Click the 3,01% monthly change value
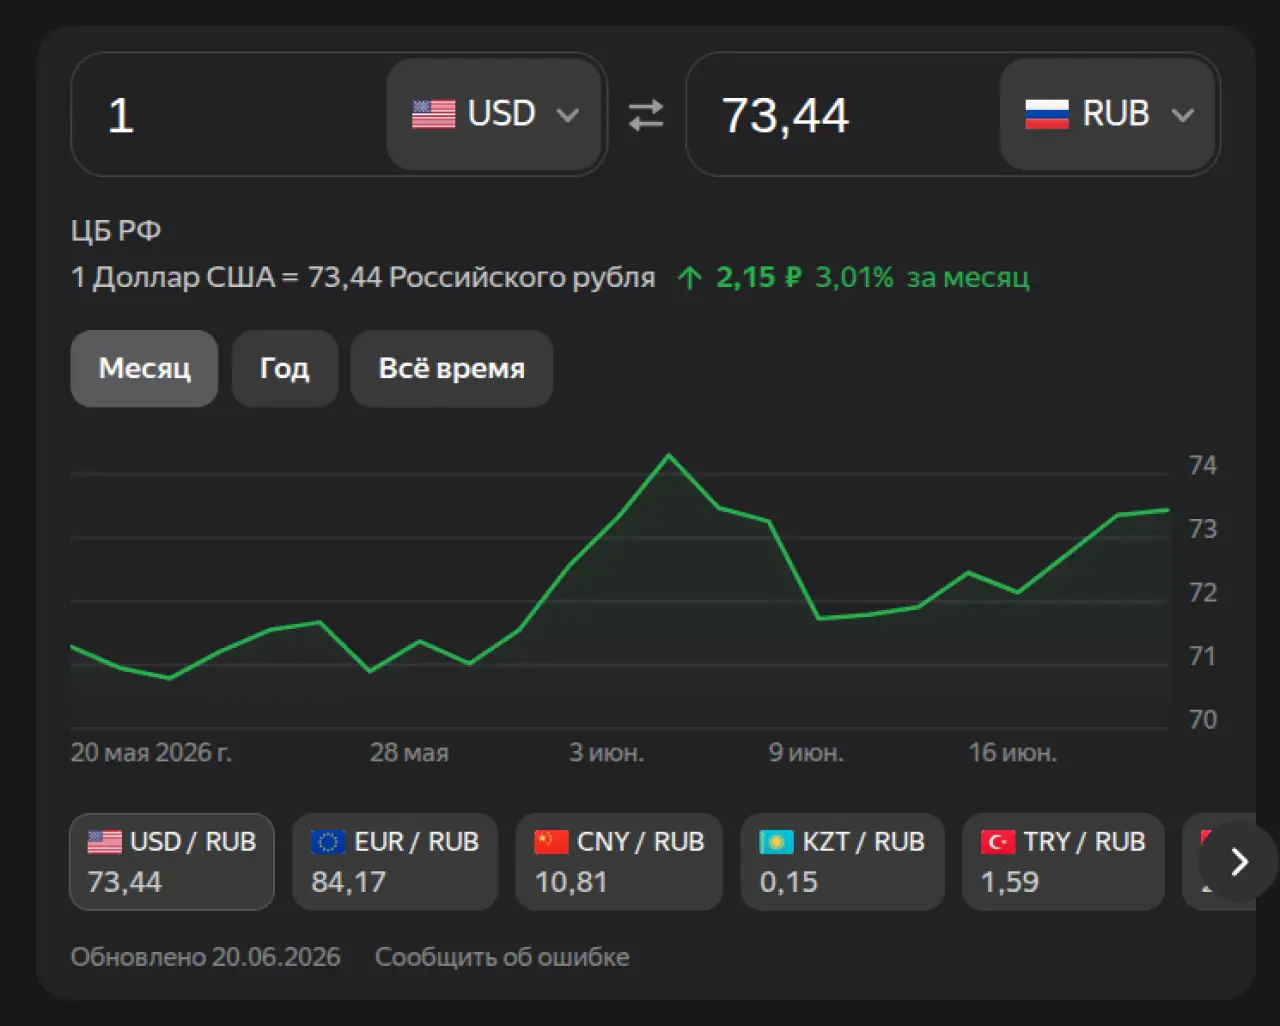Image resolution: width=1280 pixels, height=1026 pixels. click(854, 277)
